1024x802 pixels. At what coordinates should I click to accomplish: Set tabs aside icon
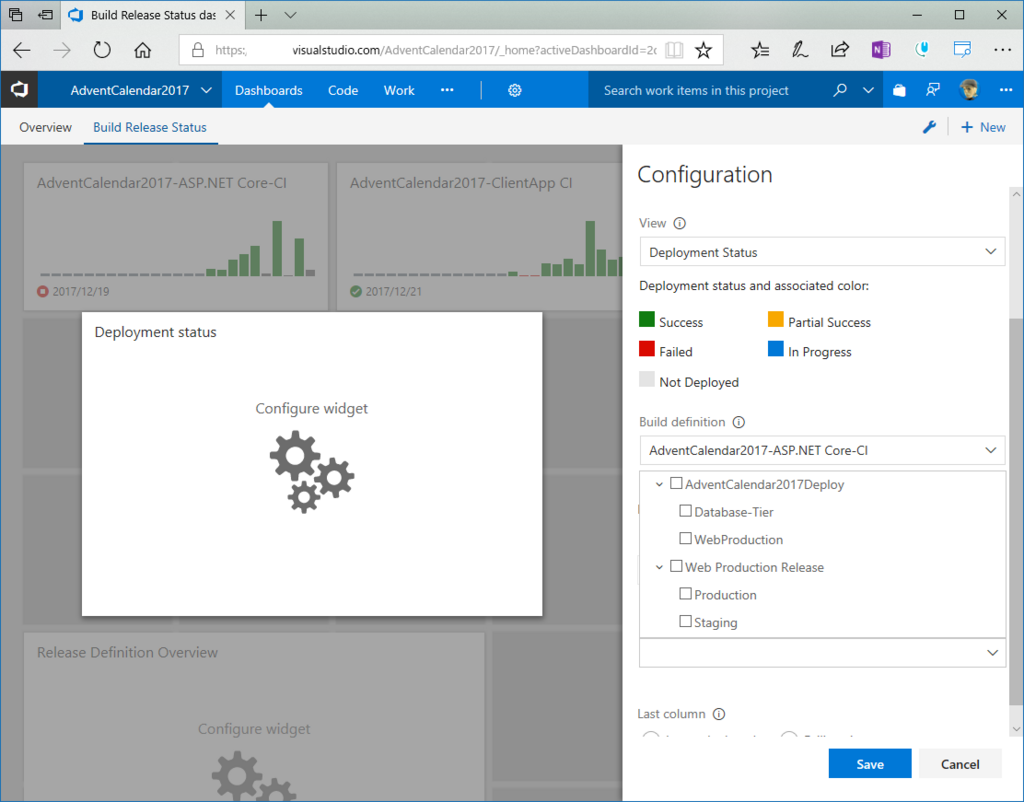click(x=45, y=15)
